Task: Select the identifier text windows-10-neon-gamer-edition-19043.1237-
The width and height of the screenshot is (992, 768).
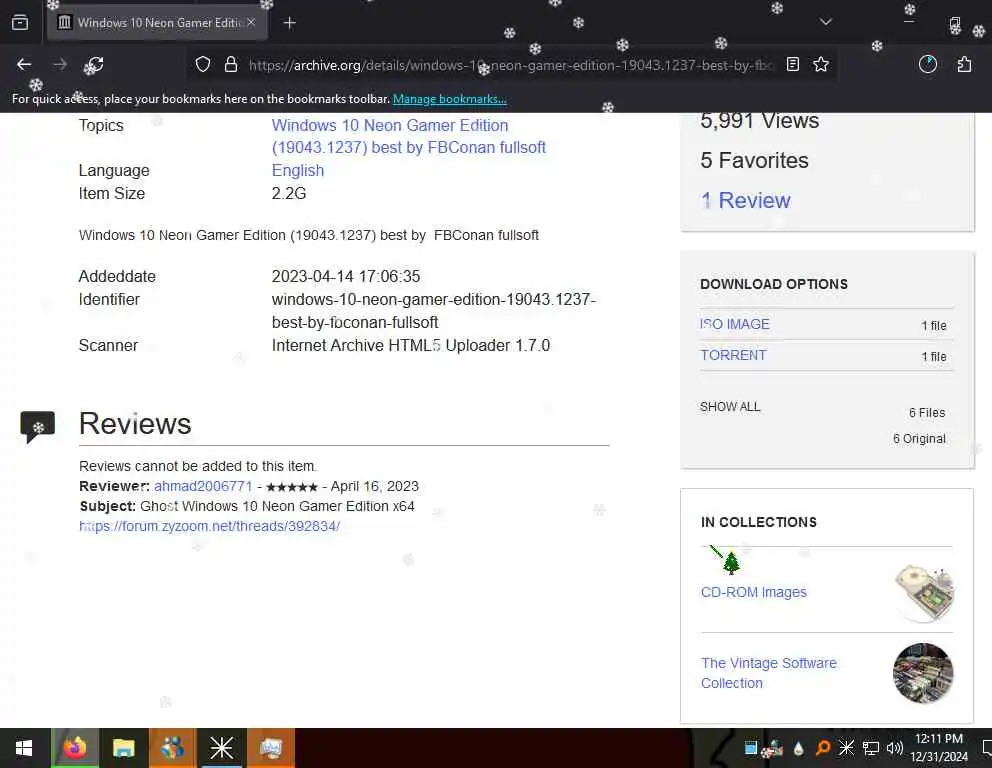Action: click(x=434, y=299)
